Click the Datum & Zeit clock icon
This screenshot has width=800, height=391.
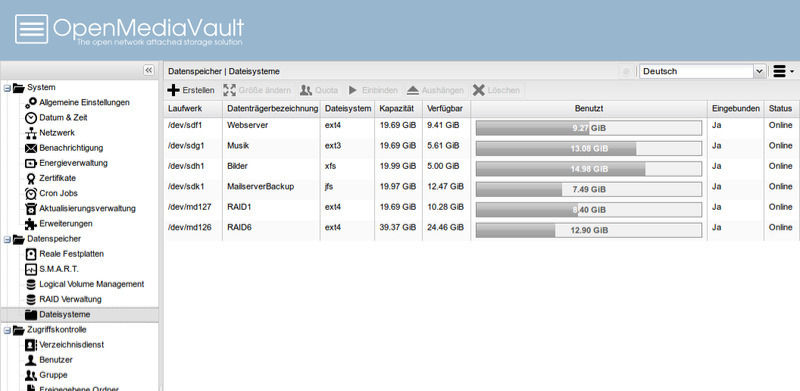31,118
